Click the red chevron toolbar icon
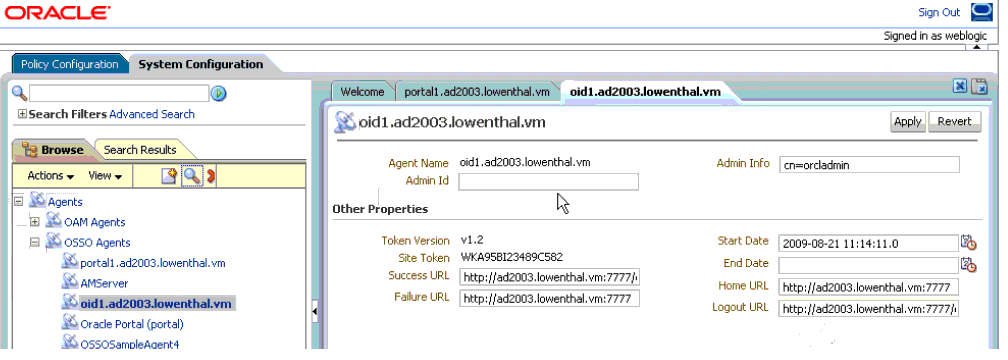This screenshot has width=1008, height=360. (211, 176)
